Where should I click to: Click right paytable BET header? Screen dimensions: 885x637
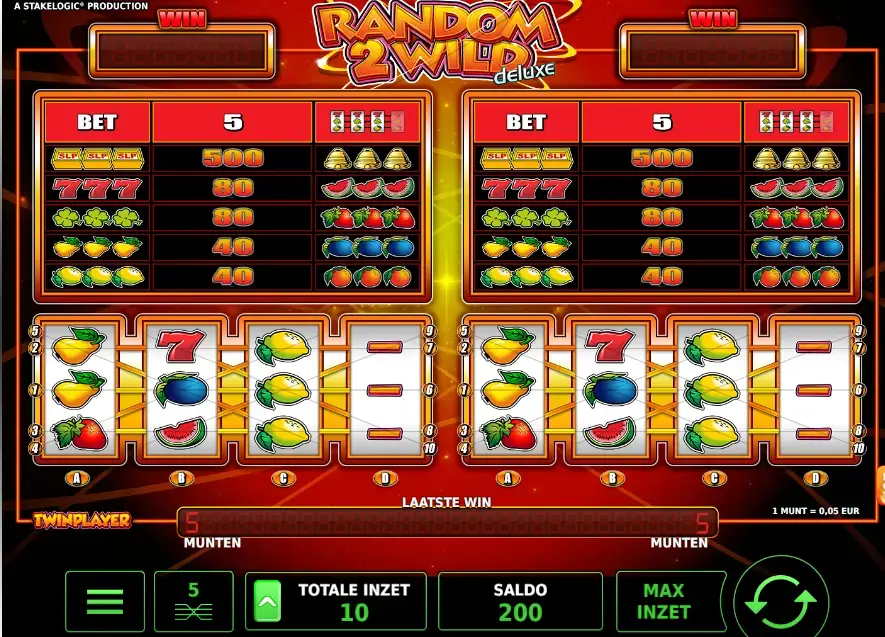click(x=526, y=122)
